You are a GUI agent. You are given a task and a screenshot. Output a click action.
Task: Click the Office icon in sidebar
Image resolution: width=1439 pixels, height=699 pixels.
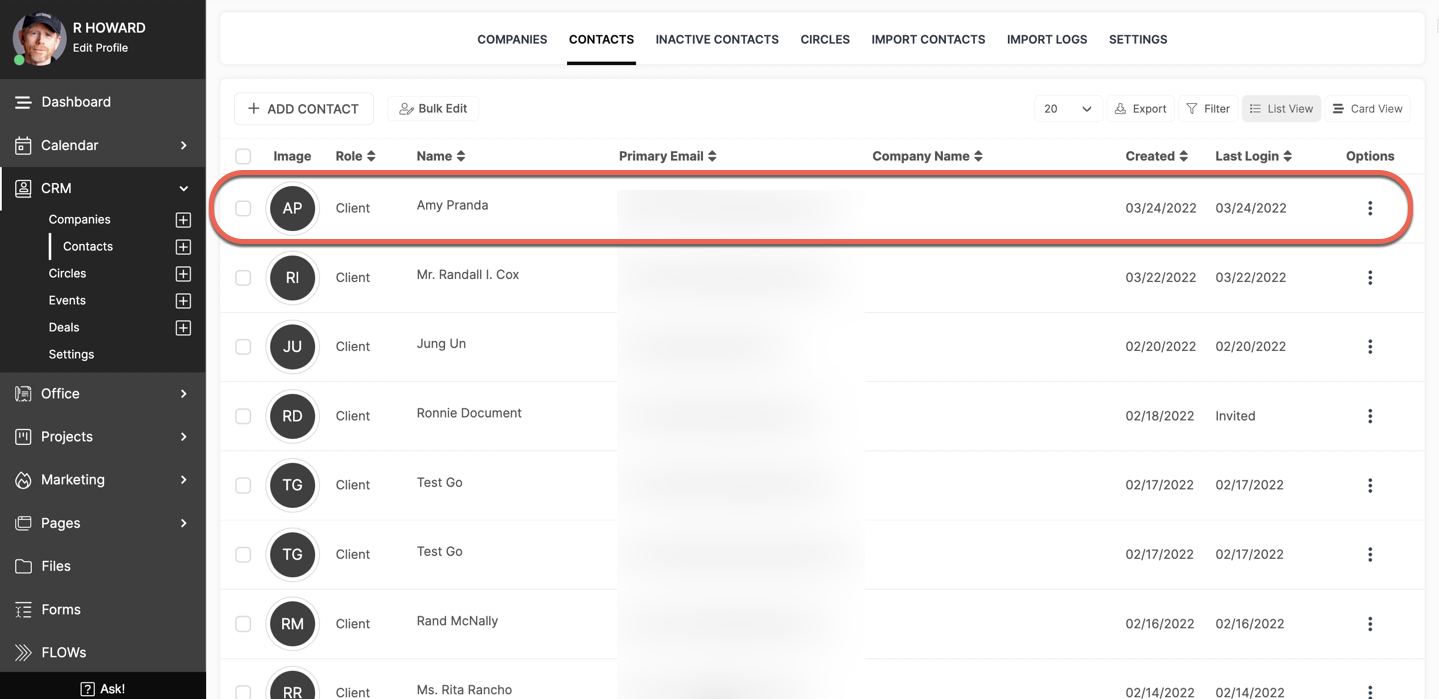pos(23,394)
